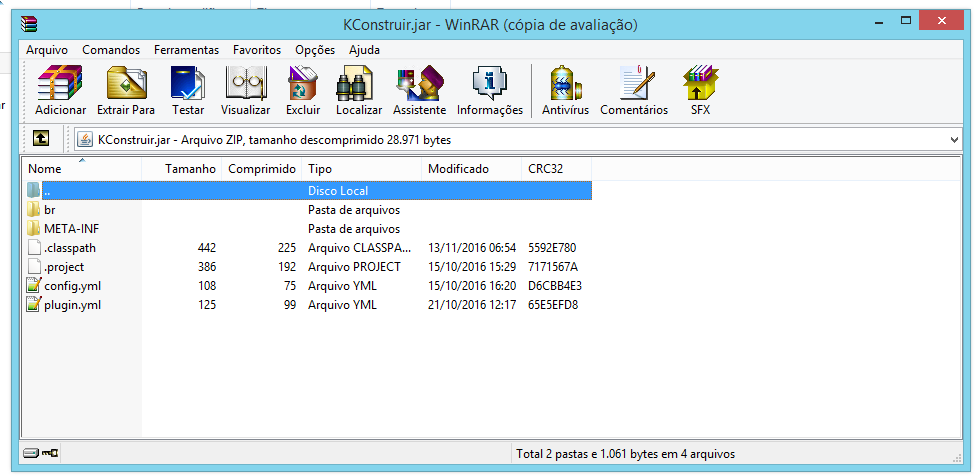Click the Extrair Para toolbar icon

[126, 82]
